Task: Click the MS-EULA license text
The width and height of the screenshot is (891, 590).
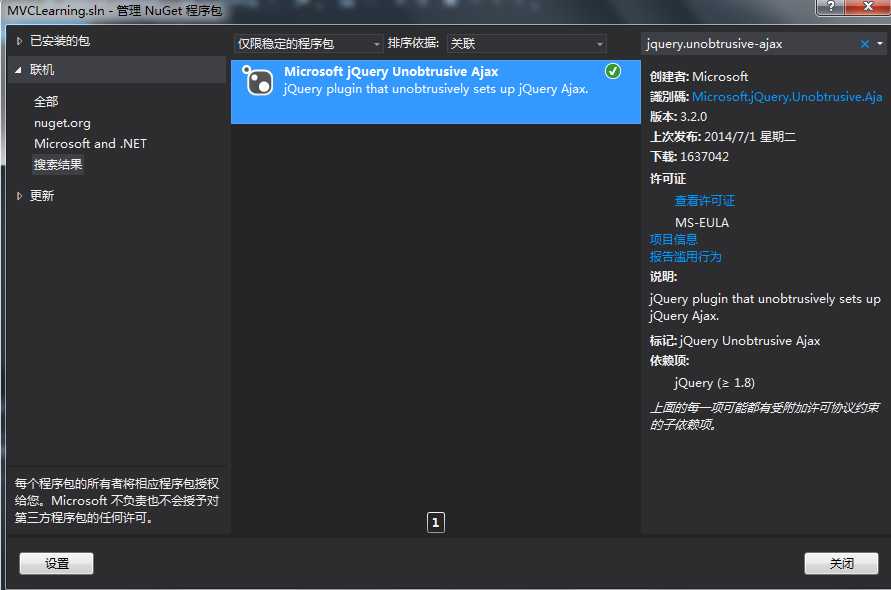Action: (x=702, y=223)
